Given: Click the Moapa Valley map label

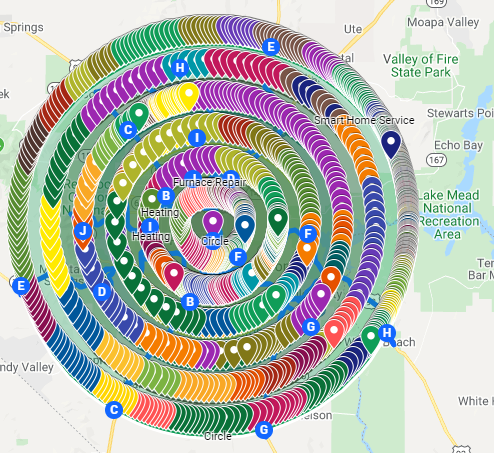Looking at the screenshot, I should (443, 22).
